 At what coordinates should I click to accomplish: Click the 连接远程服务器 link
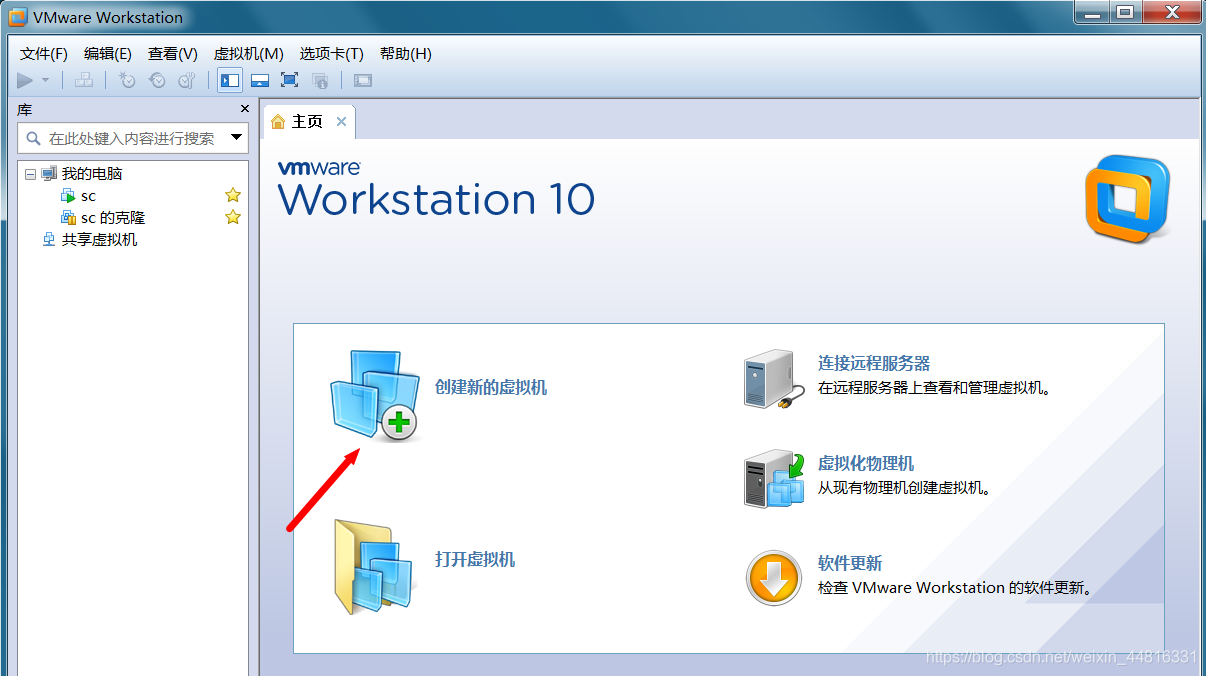click(x=874, y=364)
